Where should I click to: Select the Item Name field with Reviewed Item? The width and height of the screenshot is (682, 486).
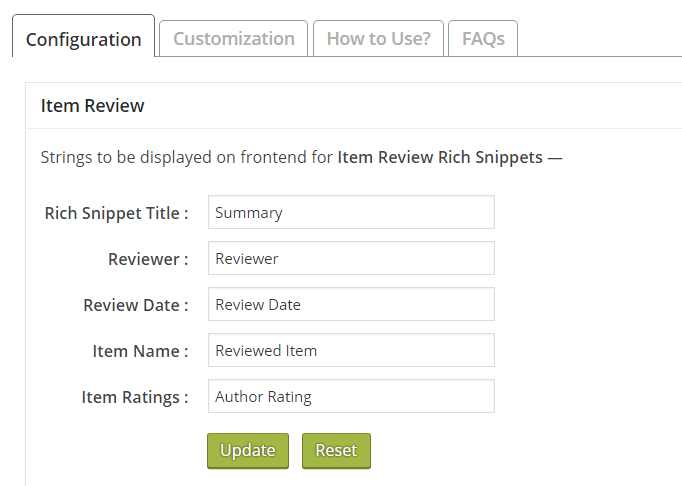point(351,350)
